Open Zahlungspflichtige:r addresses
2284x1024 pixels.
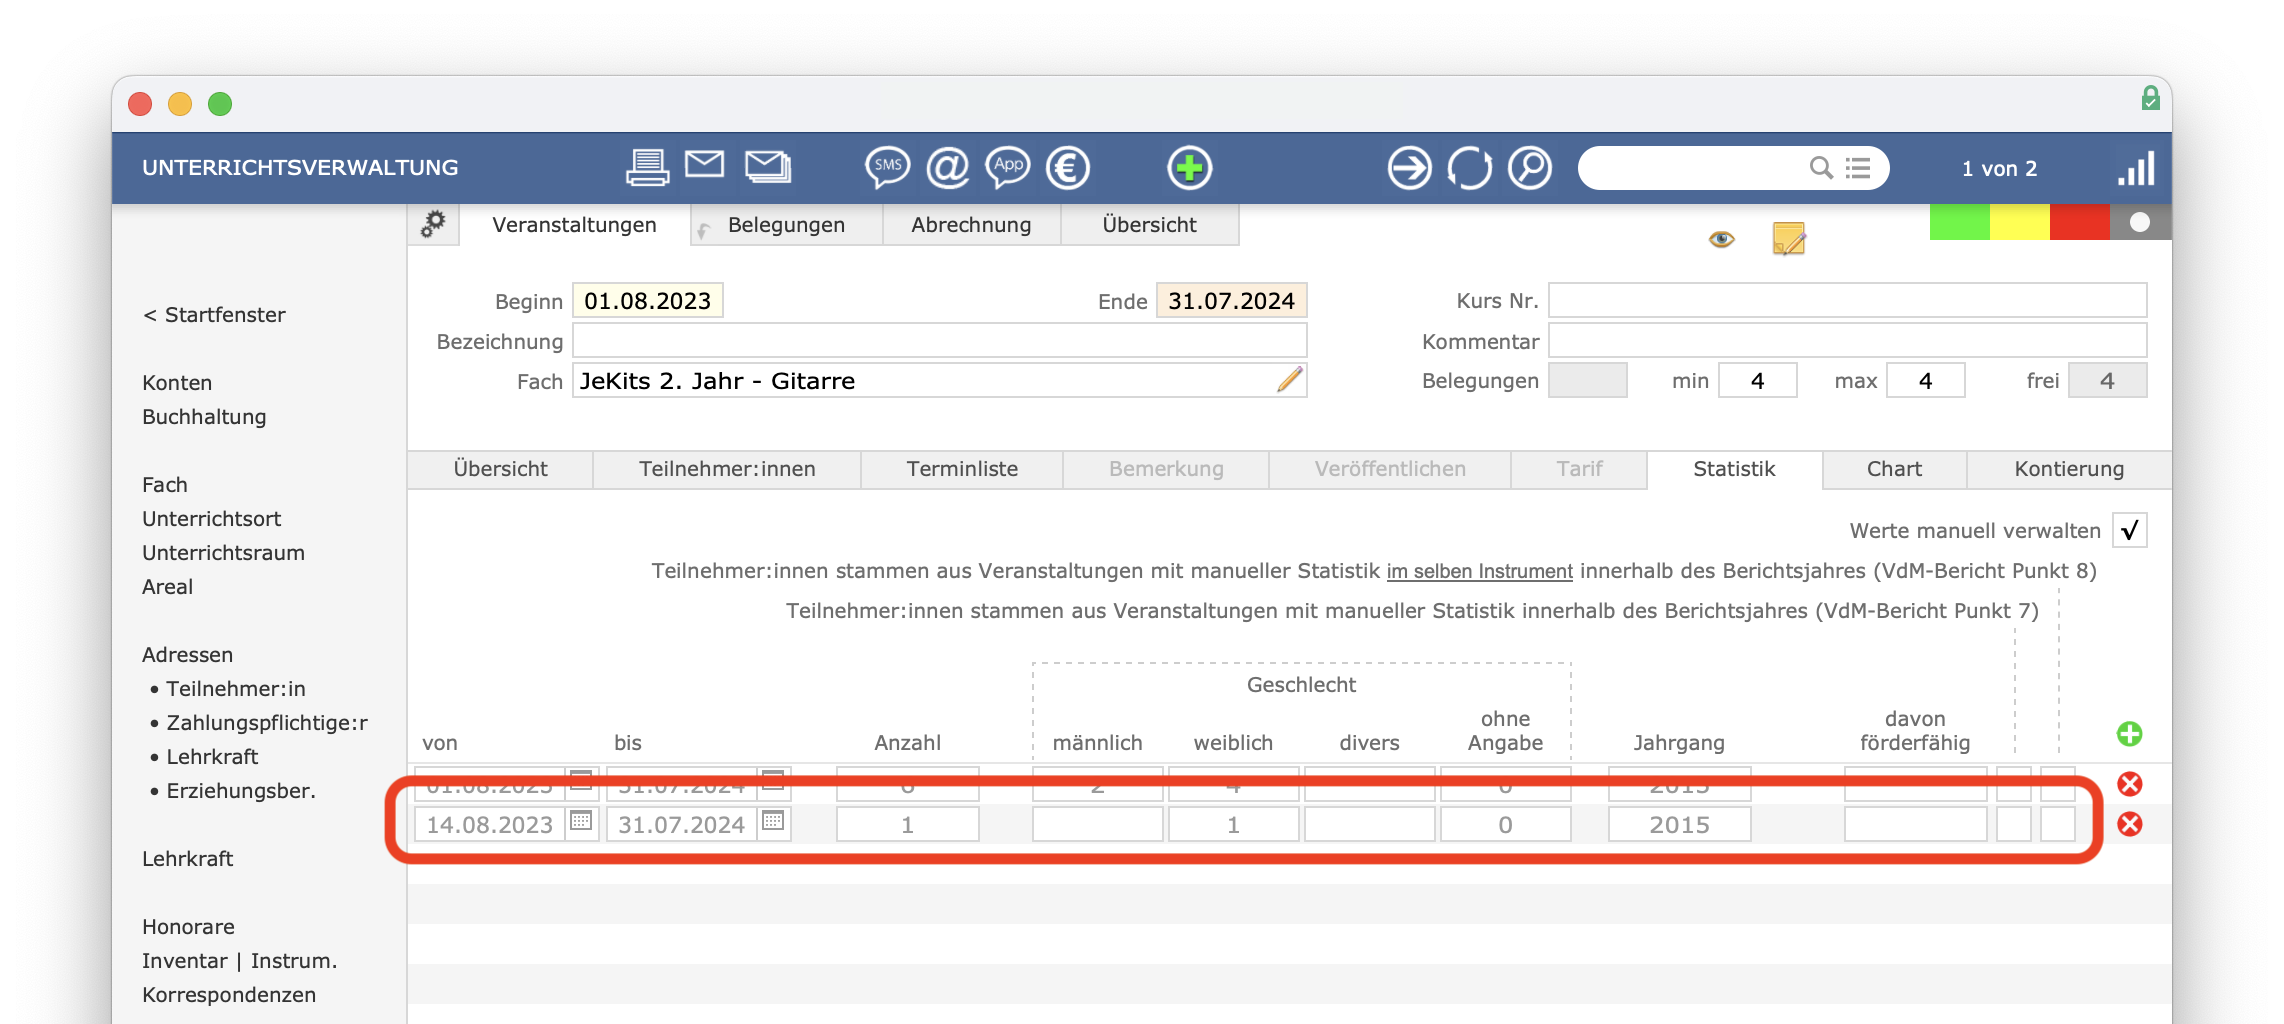click(x=267, y=723)
